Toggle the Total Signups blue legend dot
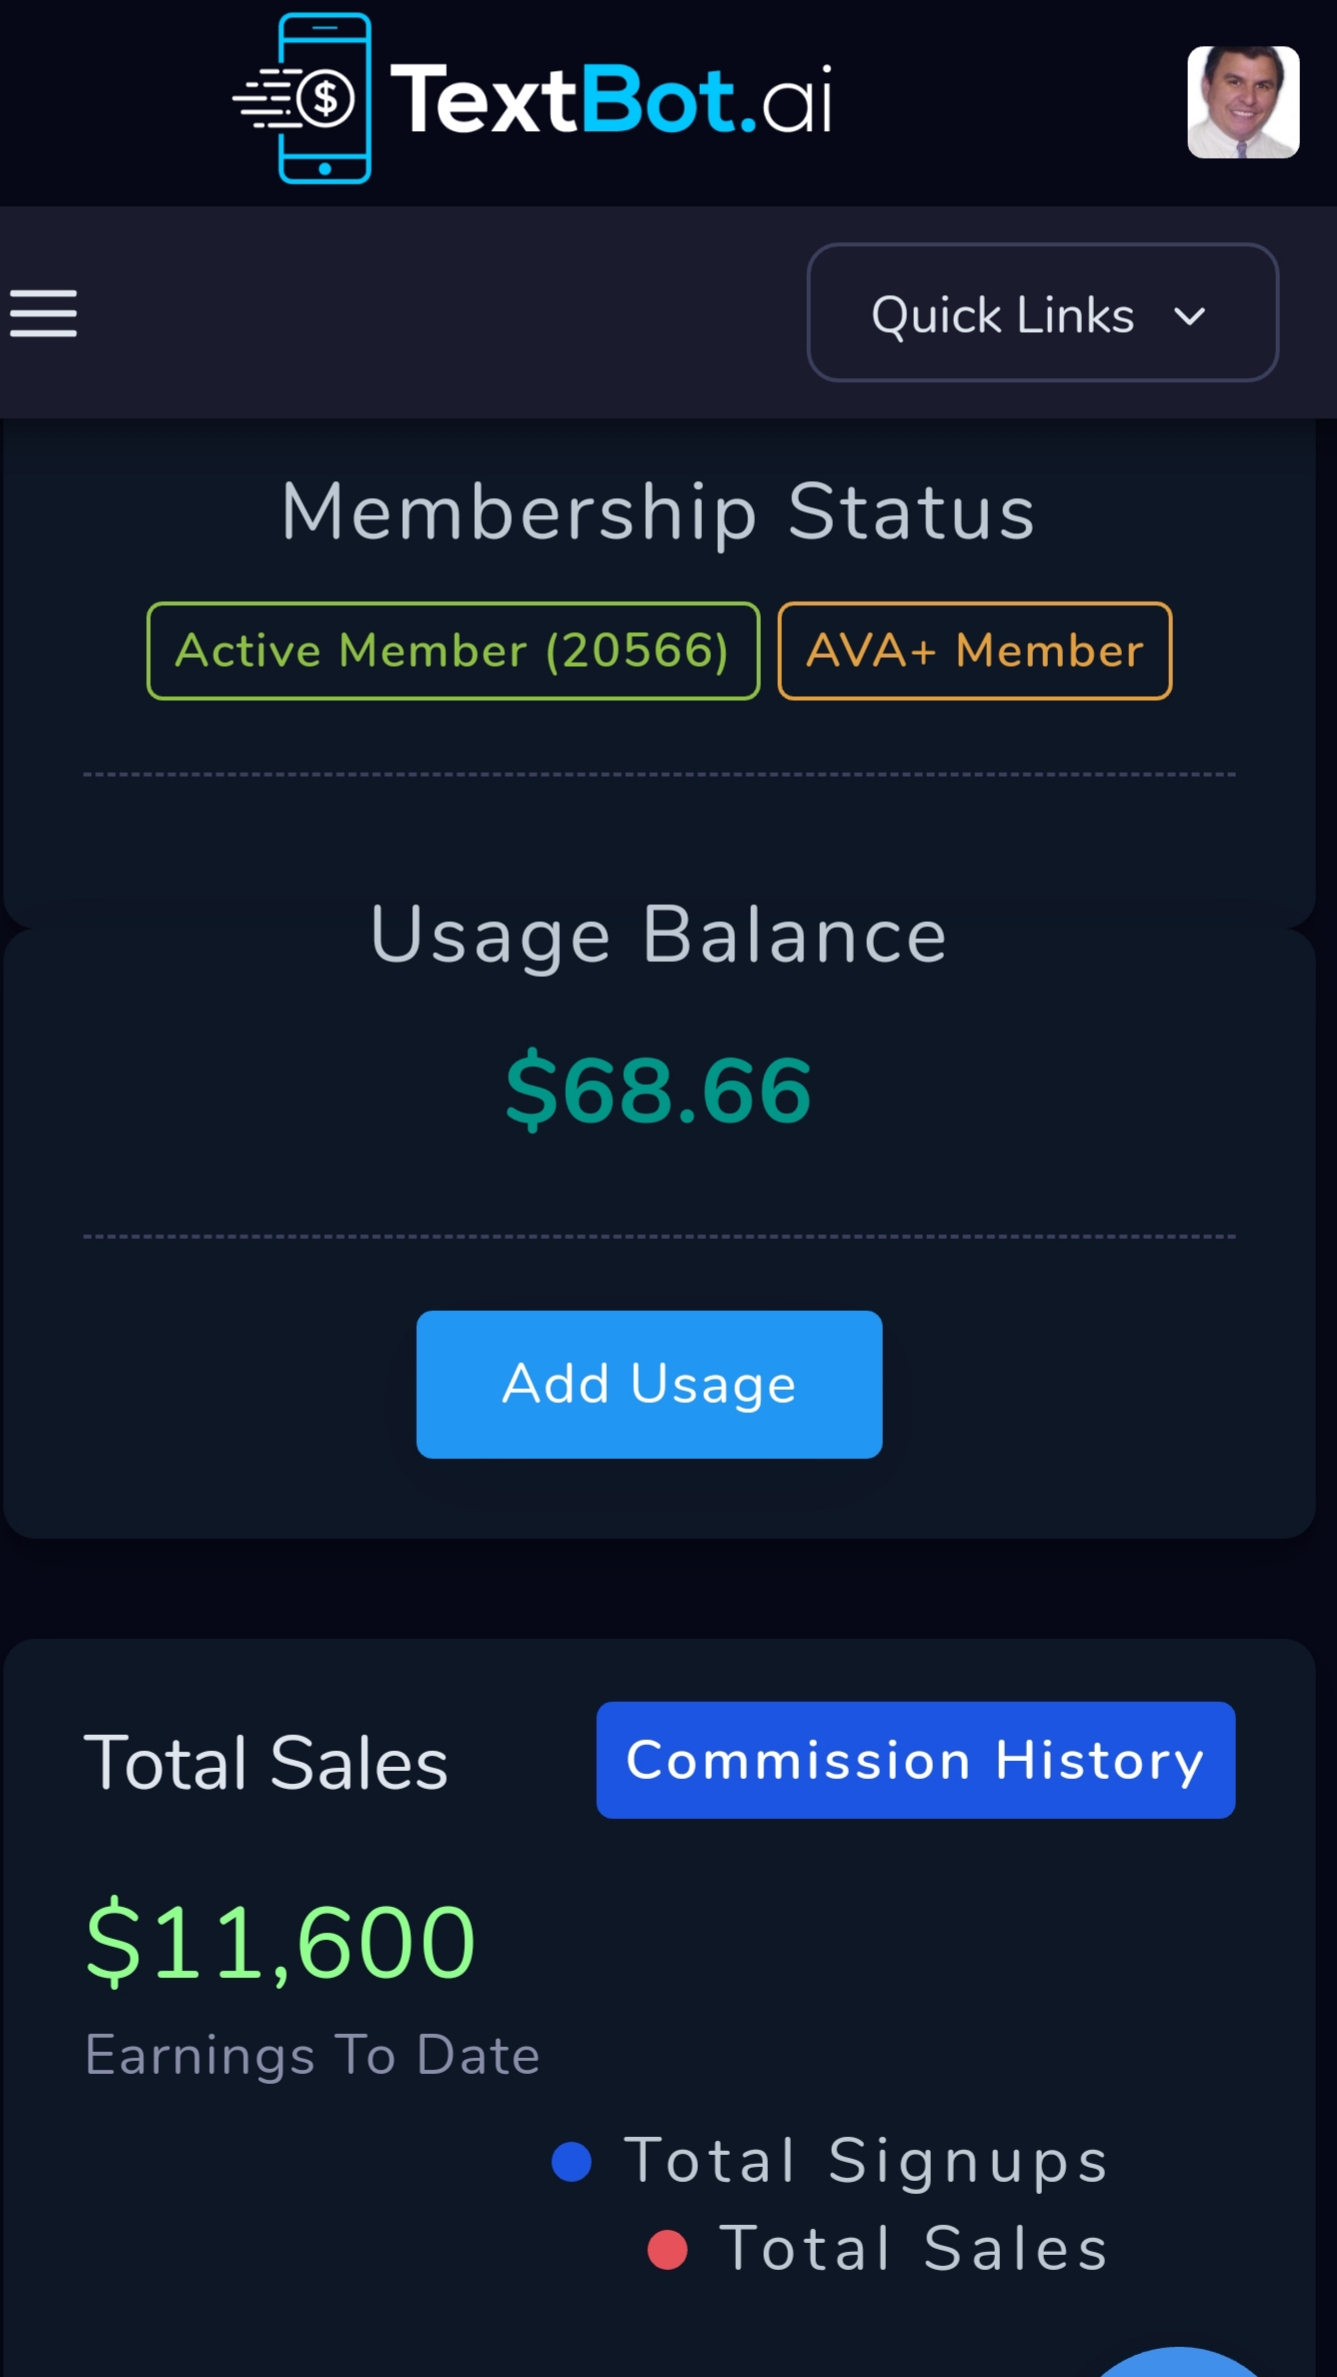The width and height of the screenshot is (1337, 2377). coord(572,2162)
